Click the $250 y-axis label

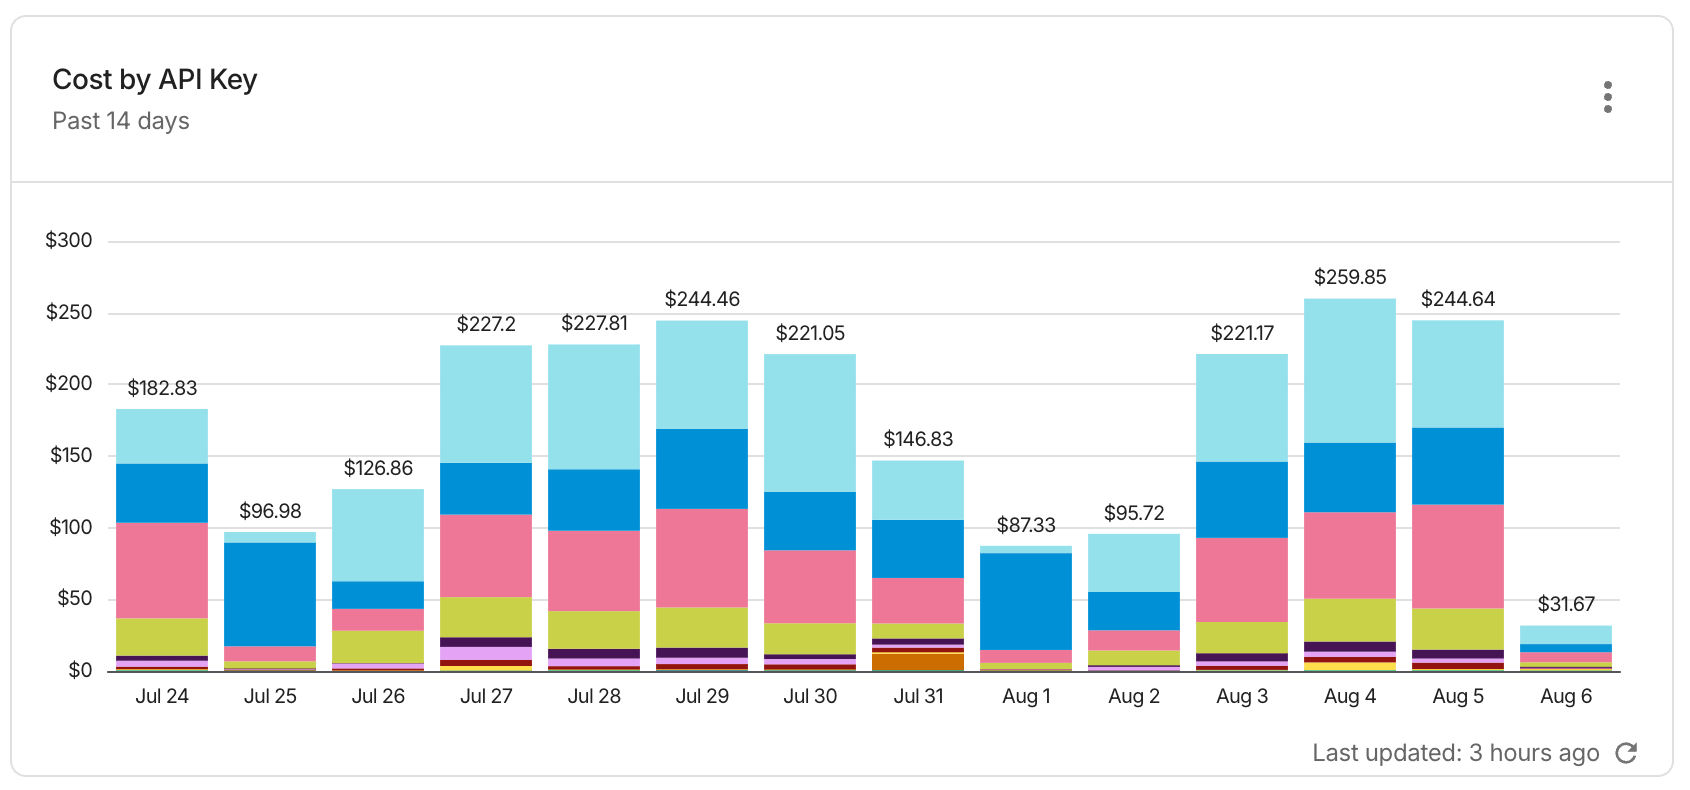(69, 312)
